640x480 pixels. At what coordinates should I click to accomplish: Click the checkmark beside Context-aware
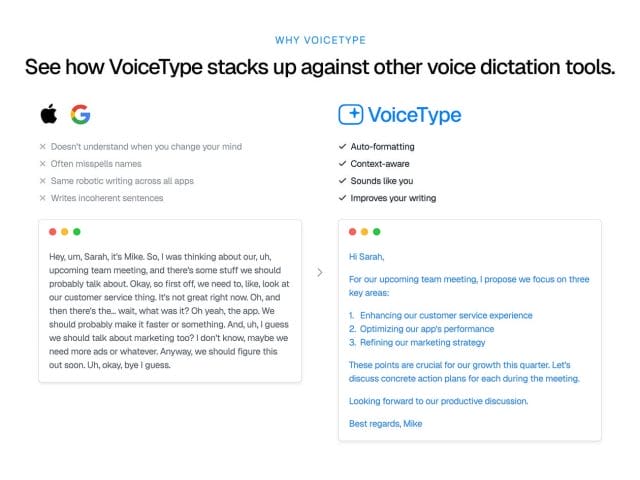coord(342,164)
